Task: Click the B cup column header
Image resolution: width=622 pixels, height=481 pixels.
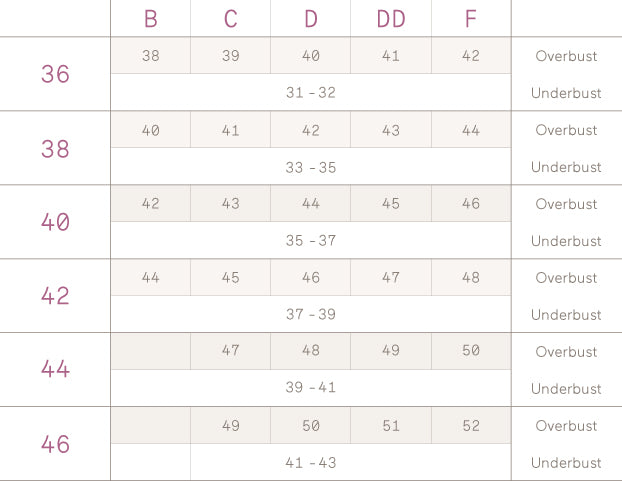Action: point(150,19)
